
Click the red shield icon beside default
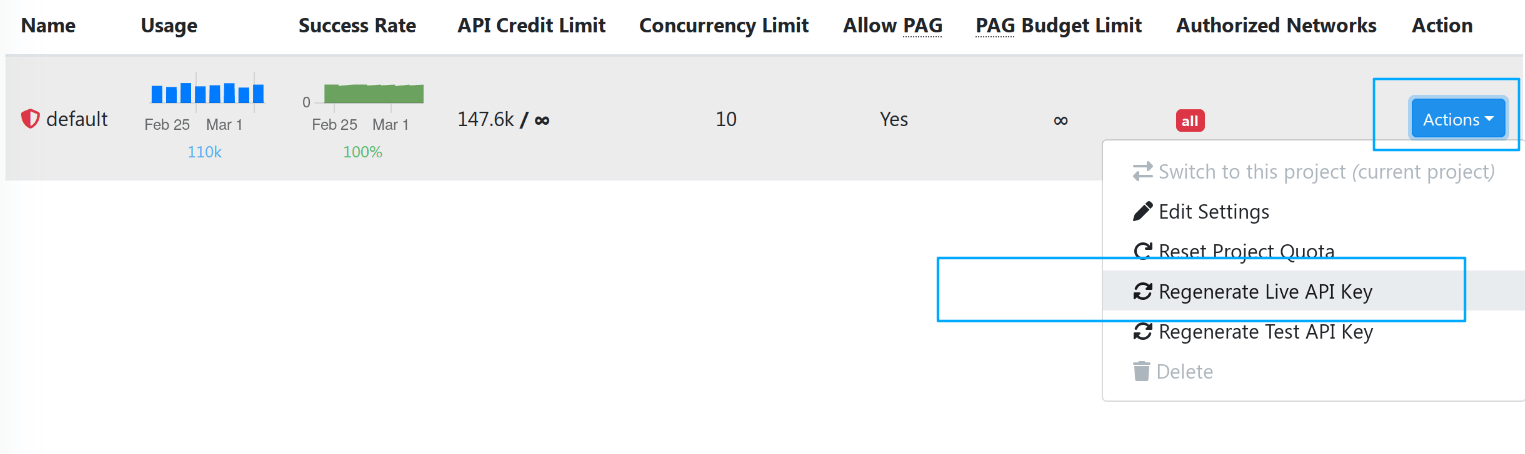30,119
